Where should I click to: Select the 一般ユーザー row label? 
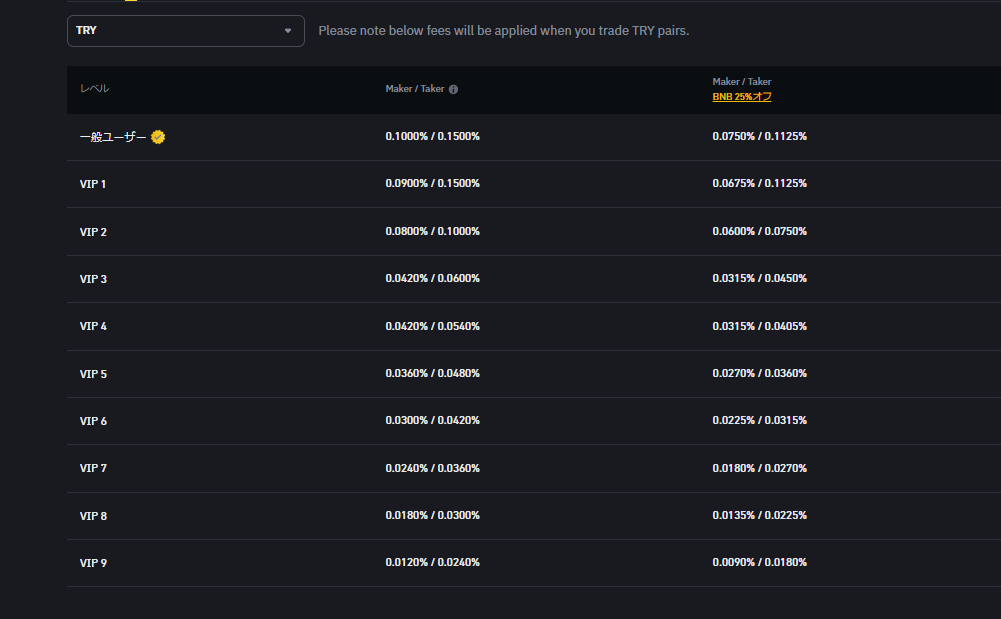coord(112,137)
